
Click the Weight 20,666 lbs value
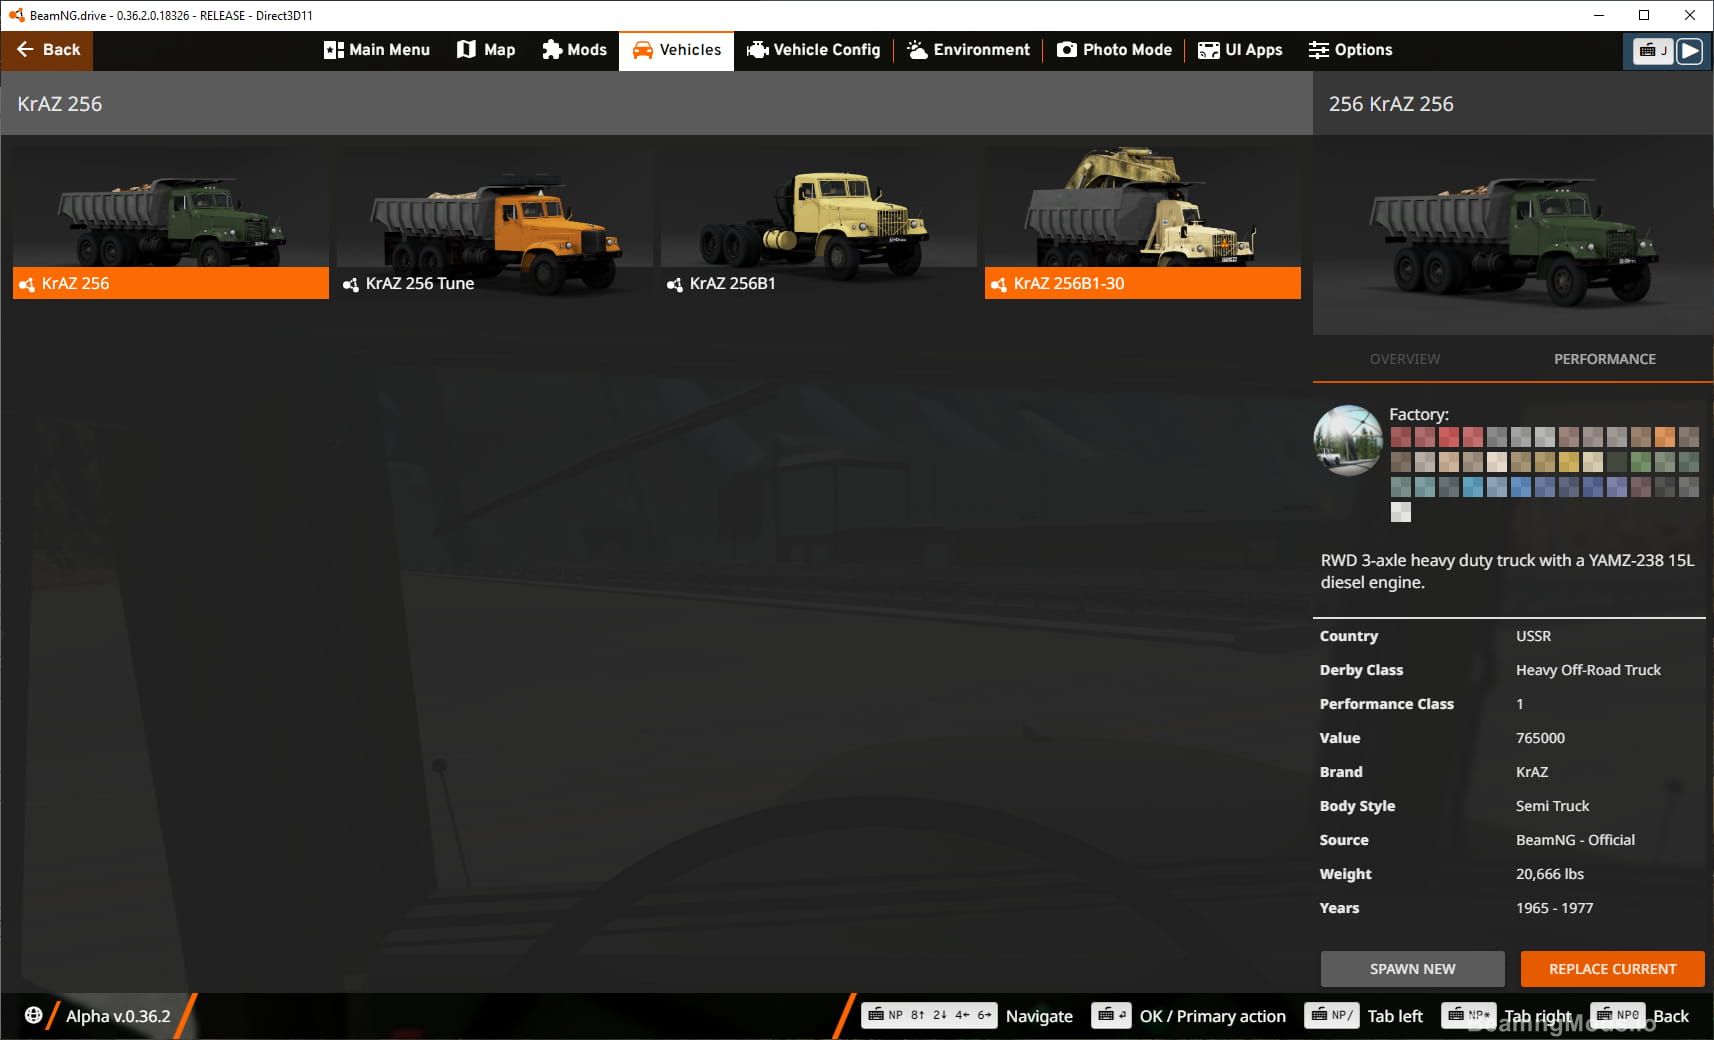point(1550,874)
